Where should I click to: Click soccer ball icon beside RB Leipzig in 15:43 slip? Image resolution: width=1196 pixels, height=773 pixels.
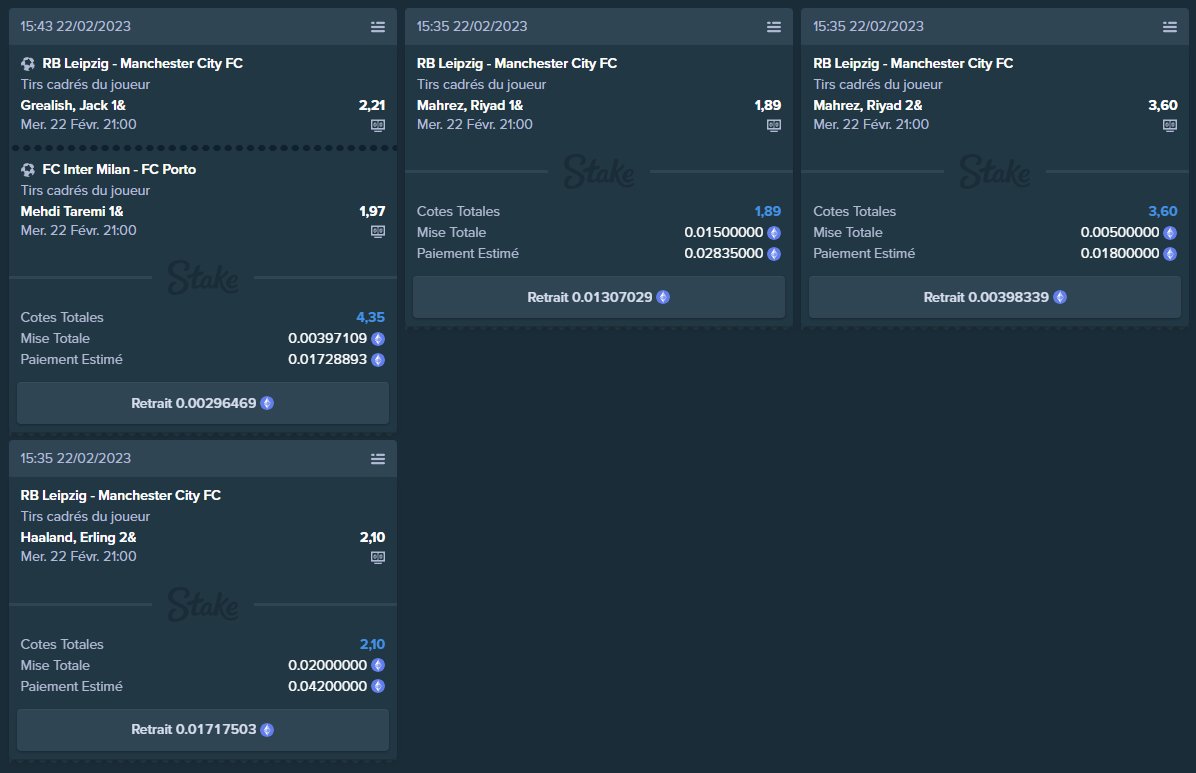pos(28,63)
